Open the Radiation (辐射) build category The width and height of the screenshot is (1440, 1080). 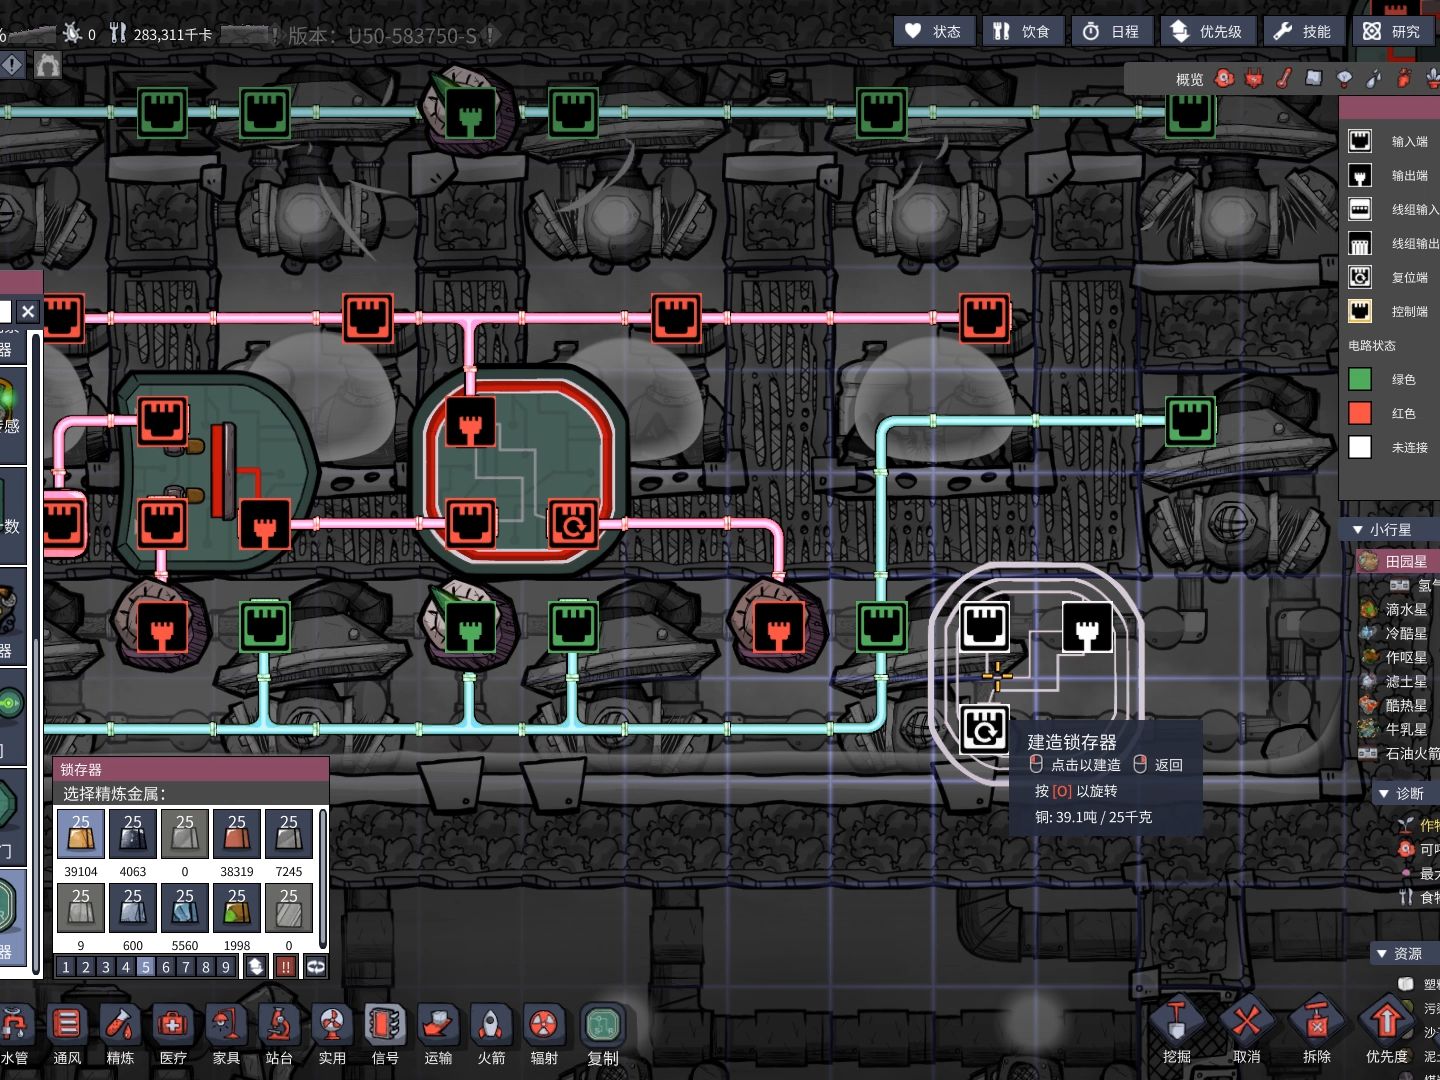pyautogui.click(x=544, y=1034)
